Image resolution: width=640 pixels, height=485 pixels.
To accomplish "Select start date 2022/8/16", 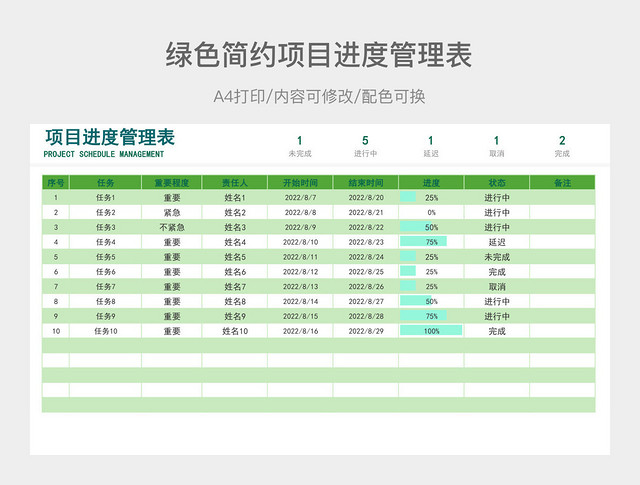I will (x=300, y=331).
